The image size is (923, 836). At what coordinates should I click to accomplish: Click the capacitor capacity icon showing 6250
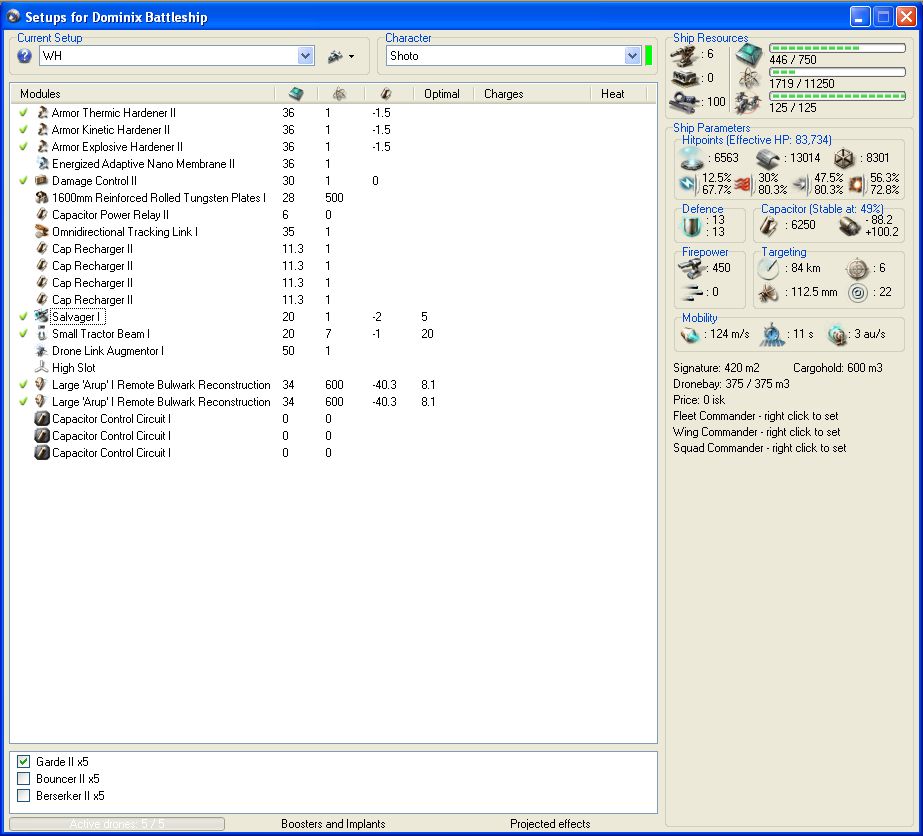pos(768,225)
